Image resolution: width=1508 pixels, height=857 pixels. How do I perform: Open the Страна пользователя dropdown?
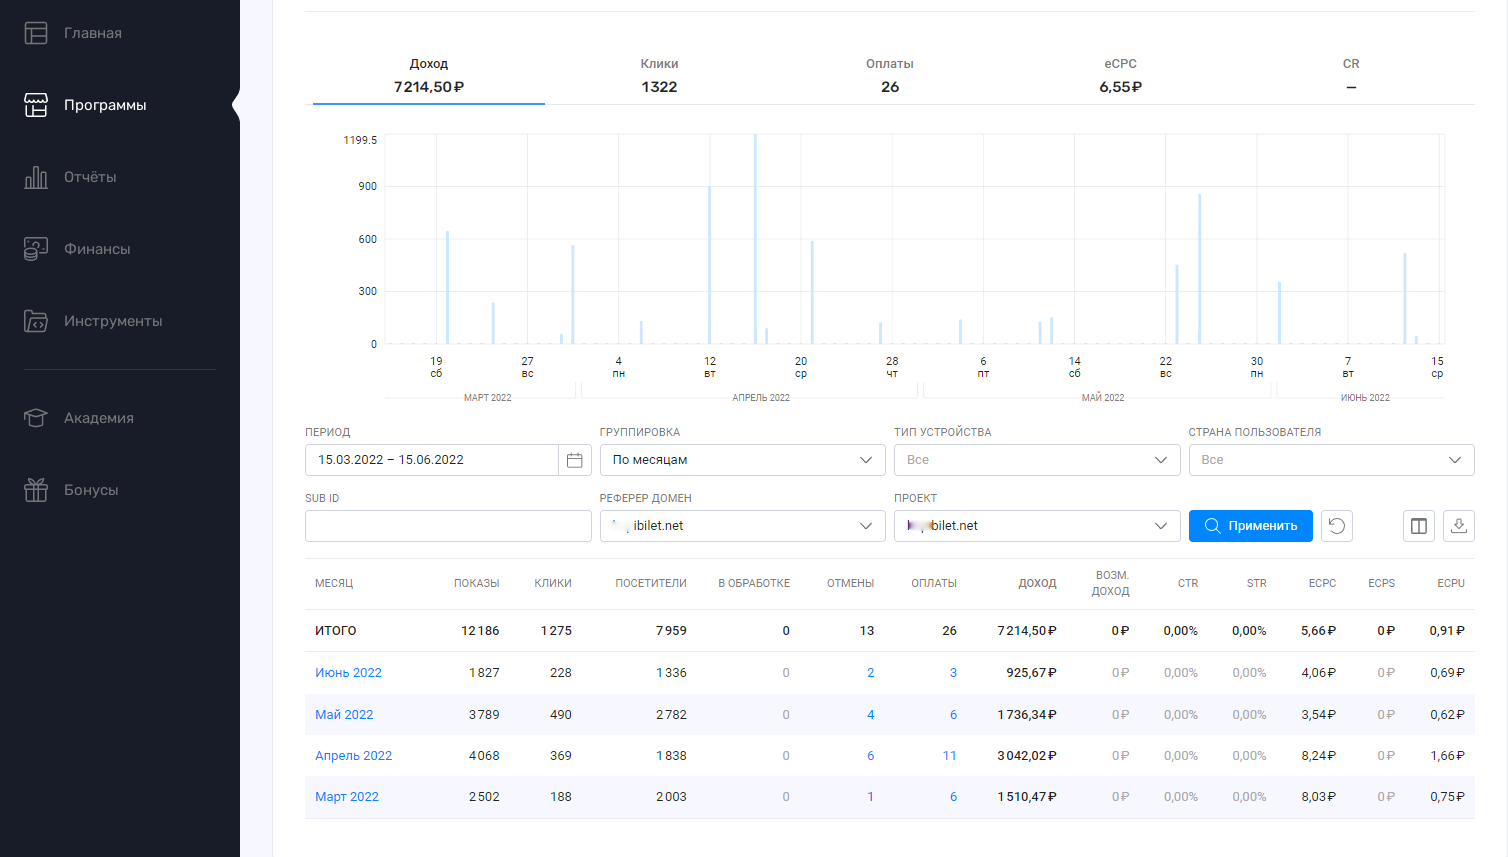point(1331,460)
